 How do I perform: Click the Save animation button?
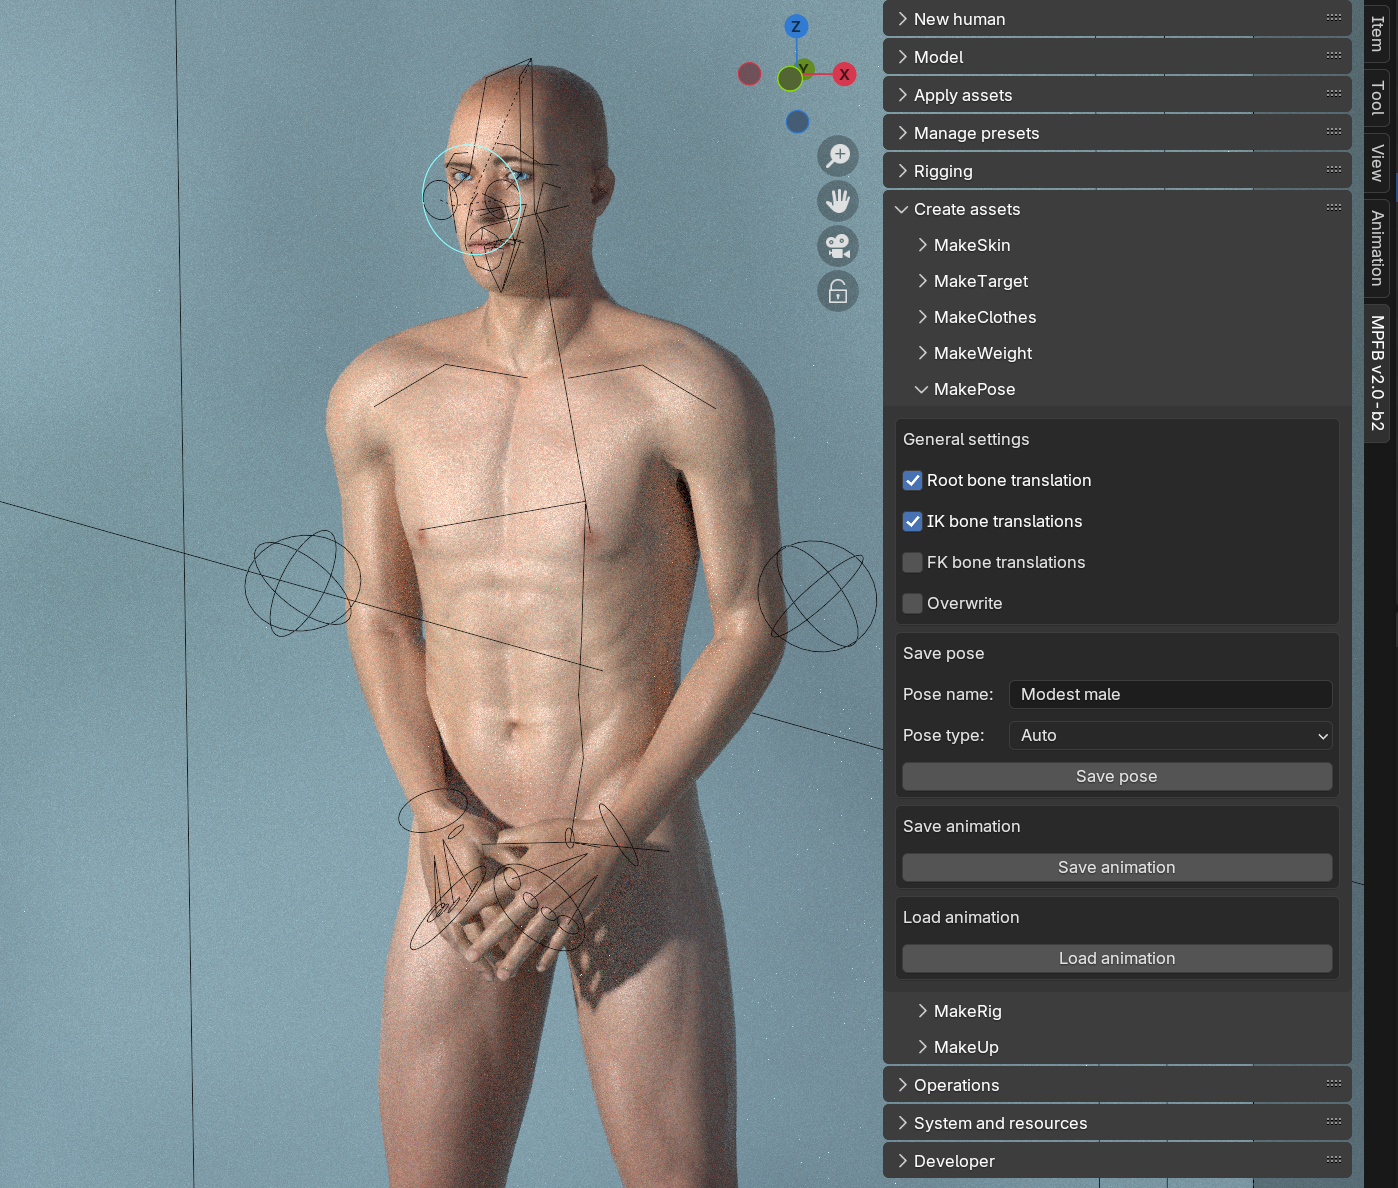pyautogui.click(x=1117, y=867)
